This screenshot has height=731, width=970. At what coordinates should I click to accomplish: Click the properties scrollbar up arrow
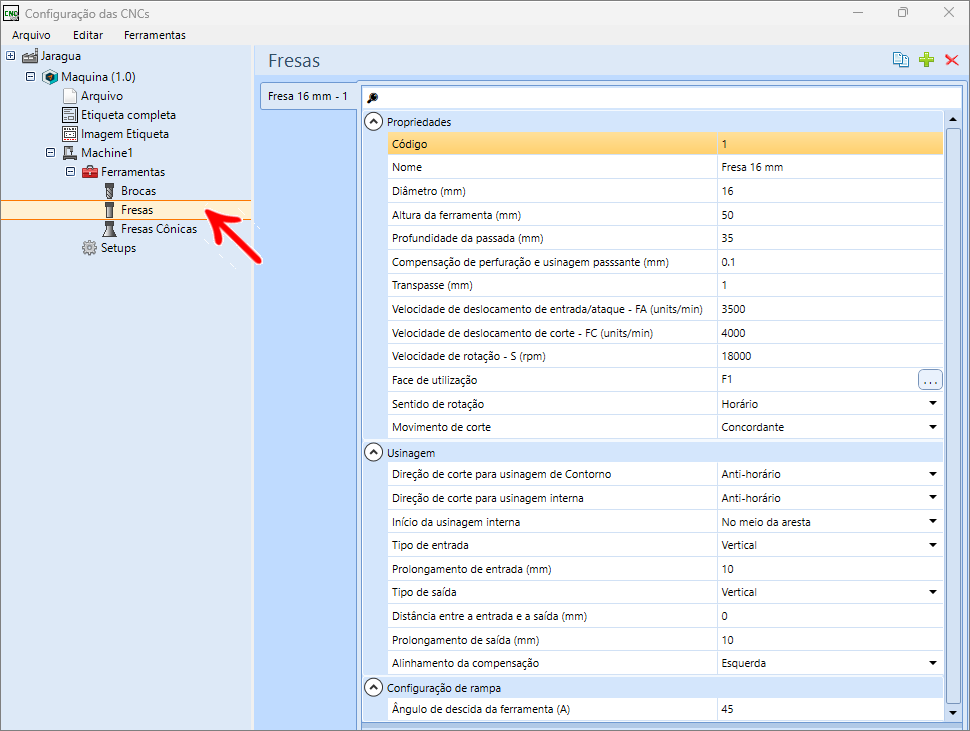953,119
